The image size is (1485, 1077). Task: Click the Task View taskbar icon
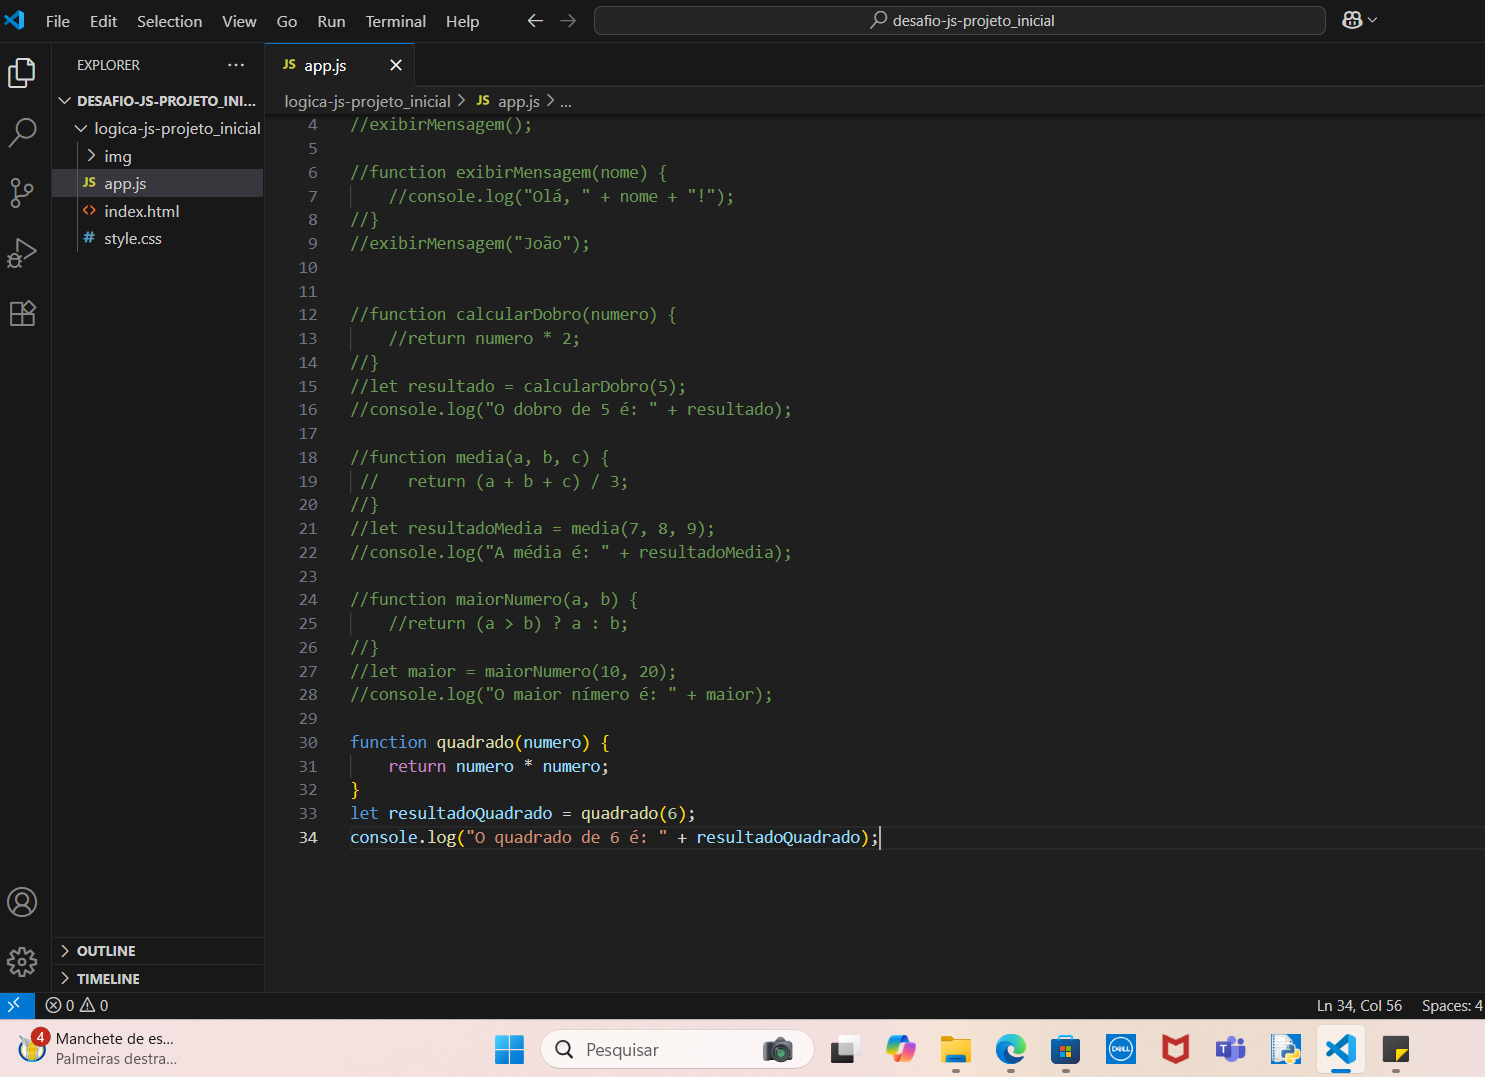coord(846,1049)
